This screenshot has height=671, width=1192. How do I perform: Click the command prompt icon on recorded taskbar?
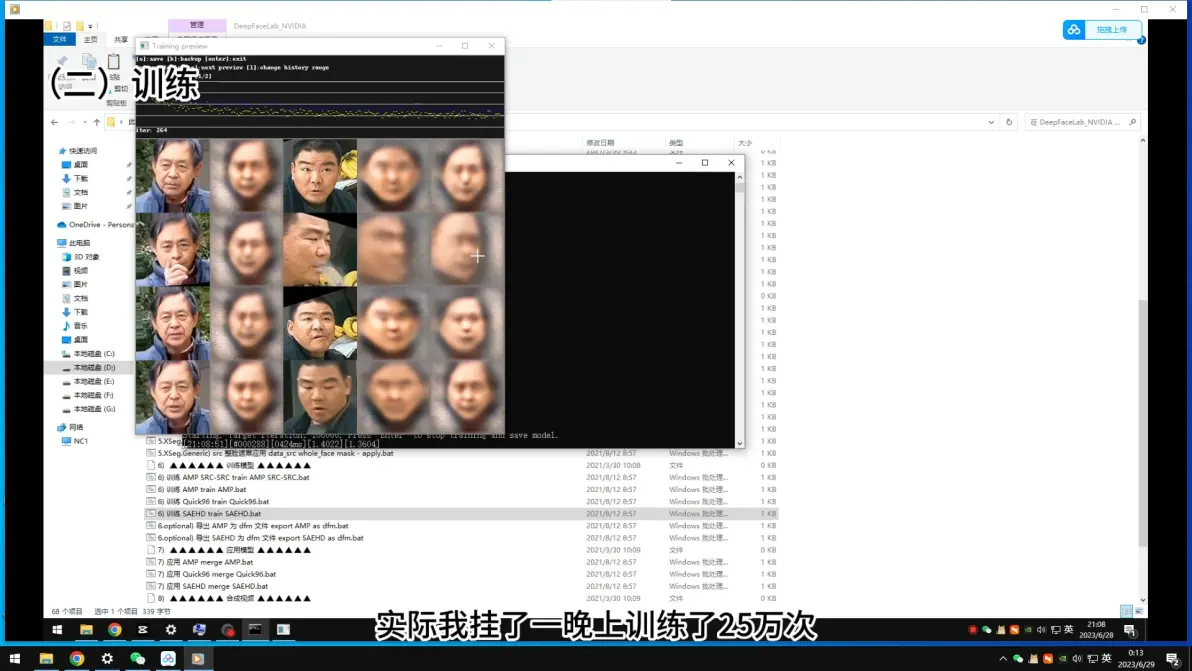(255, 630)
